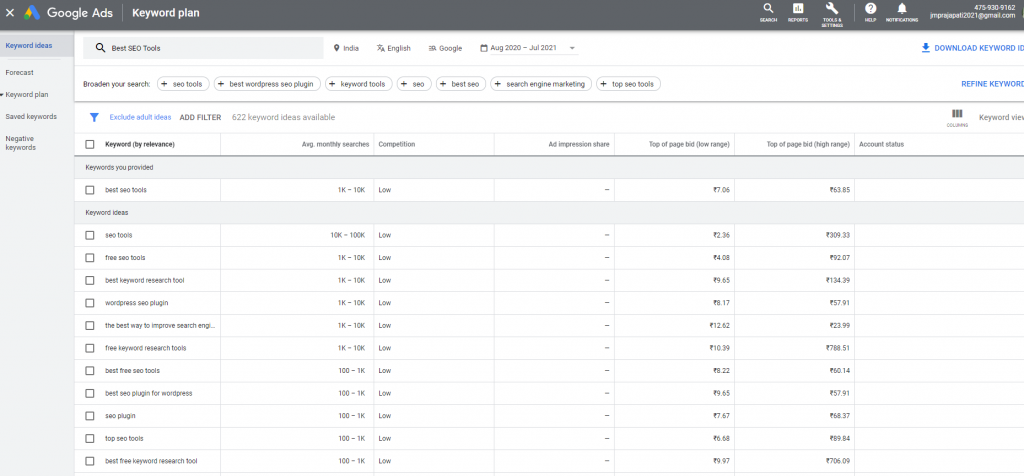Click the '10K – 100K' searches value

pyautogui.click(x=347, y=235)
